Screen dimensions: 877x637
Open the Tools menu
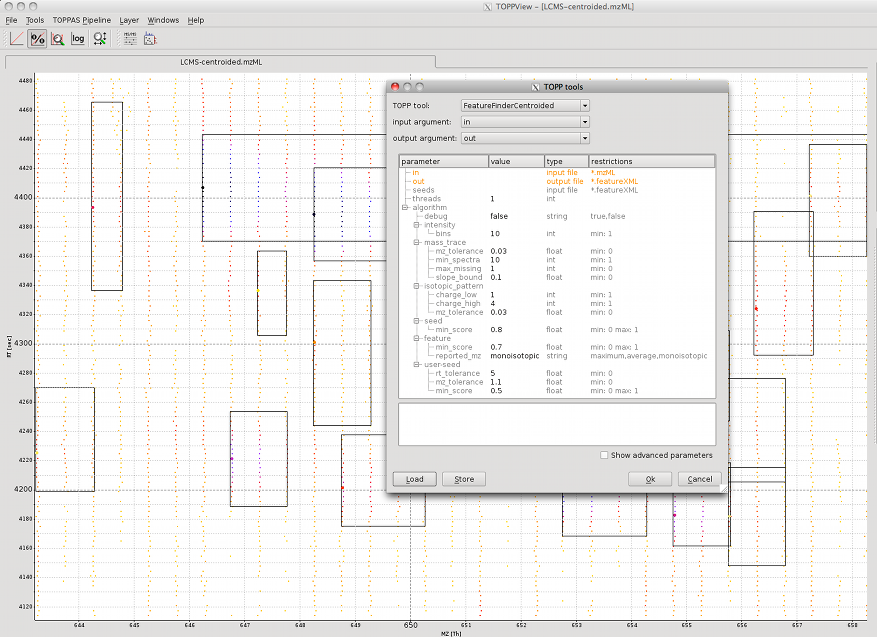click(35, 19)
